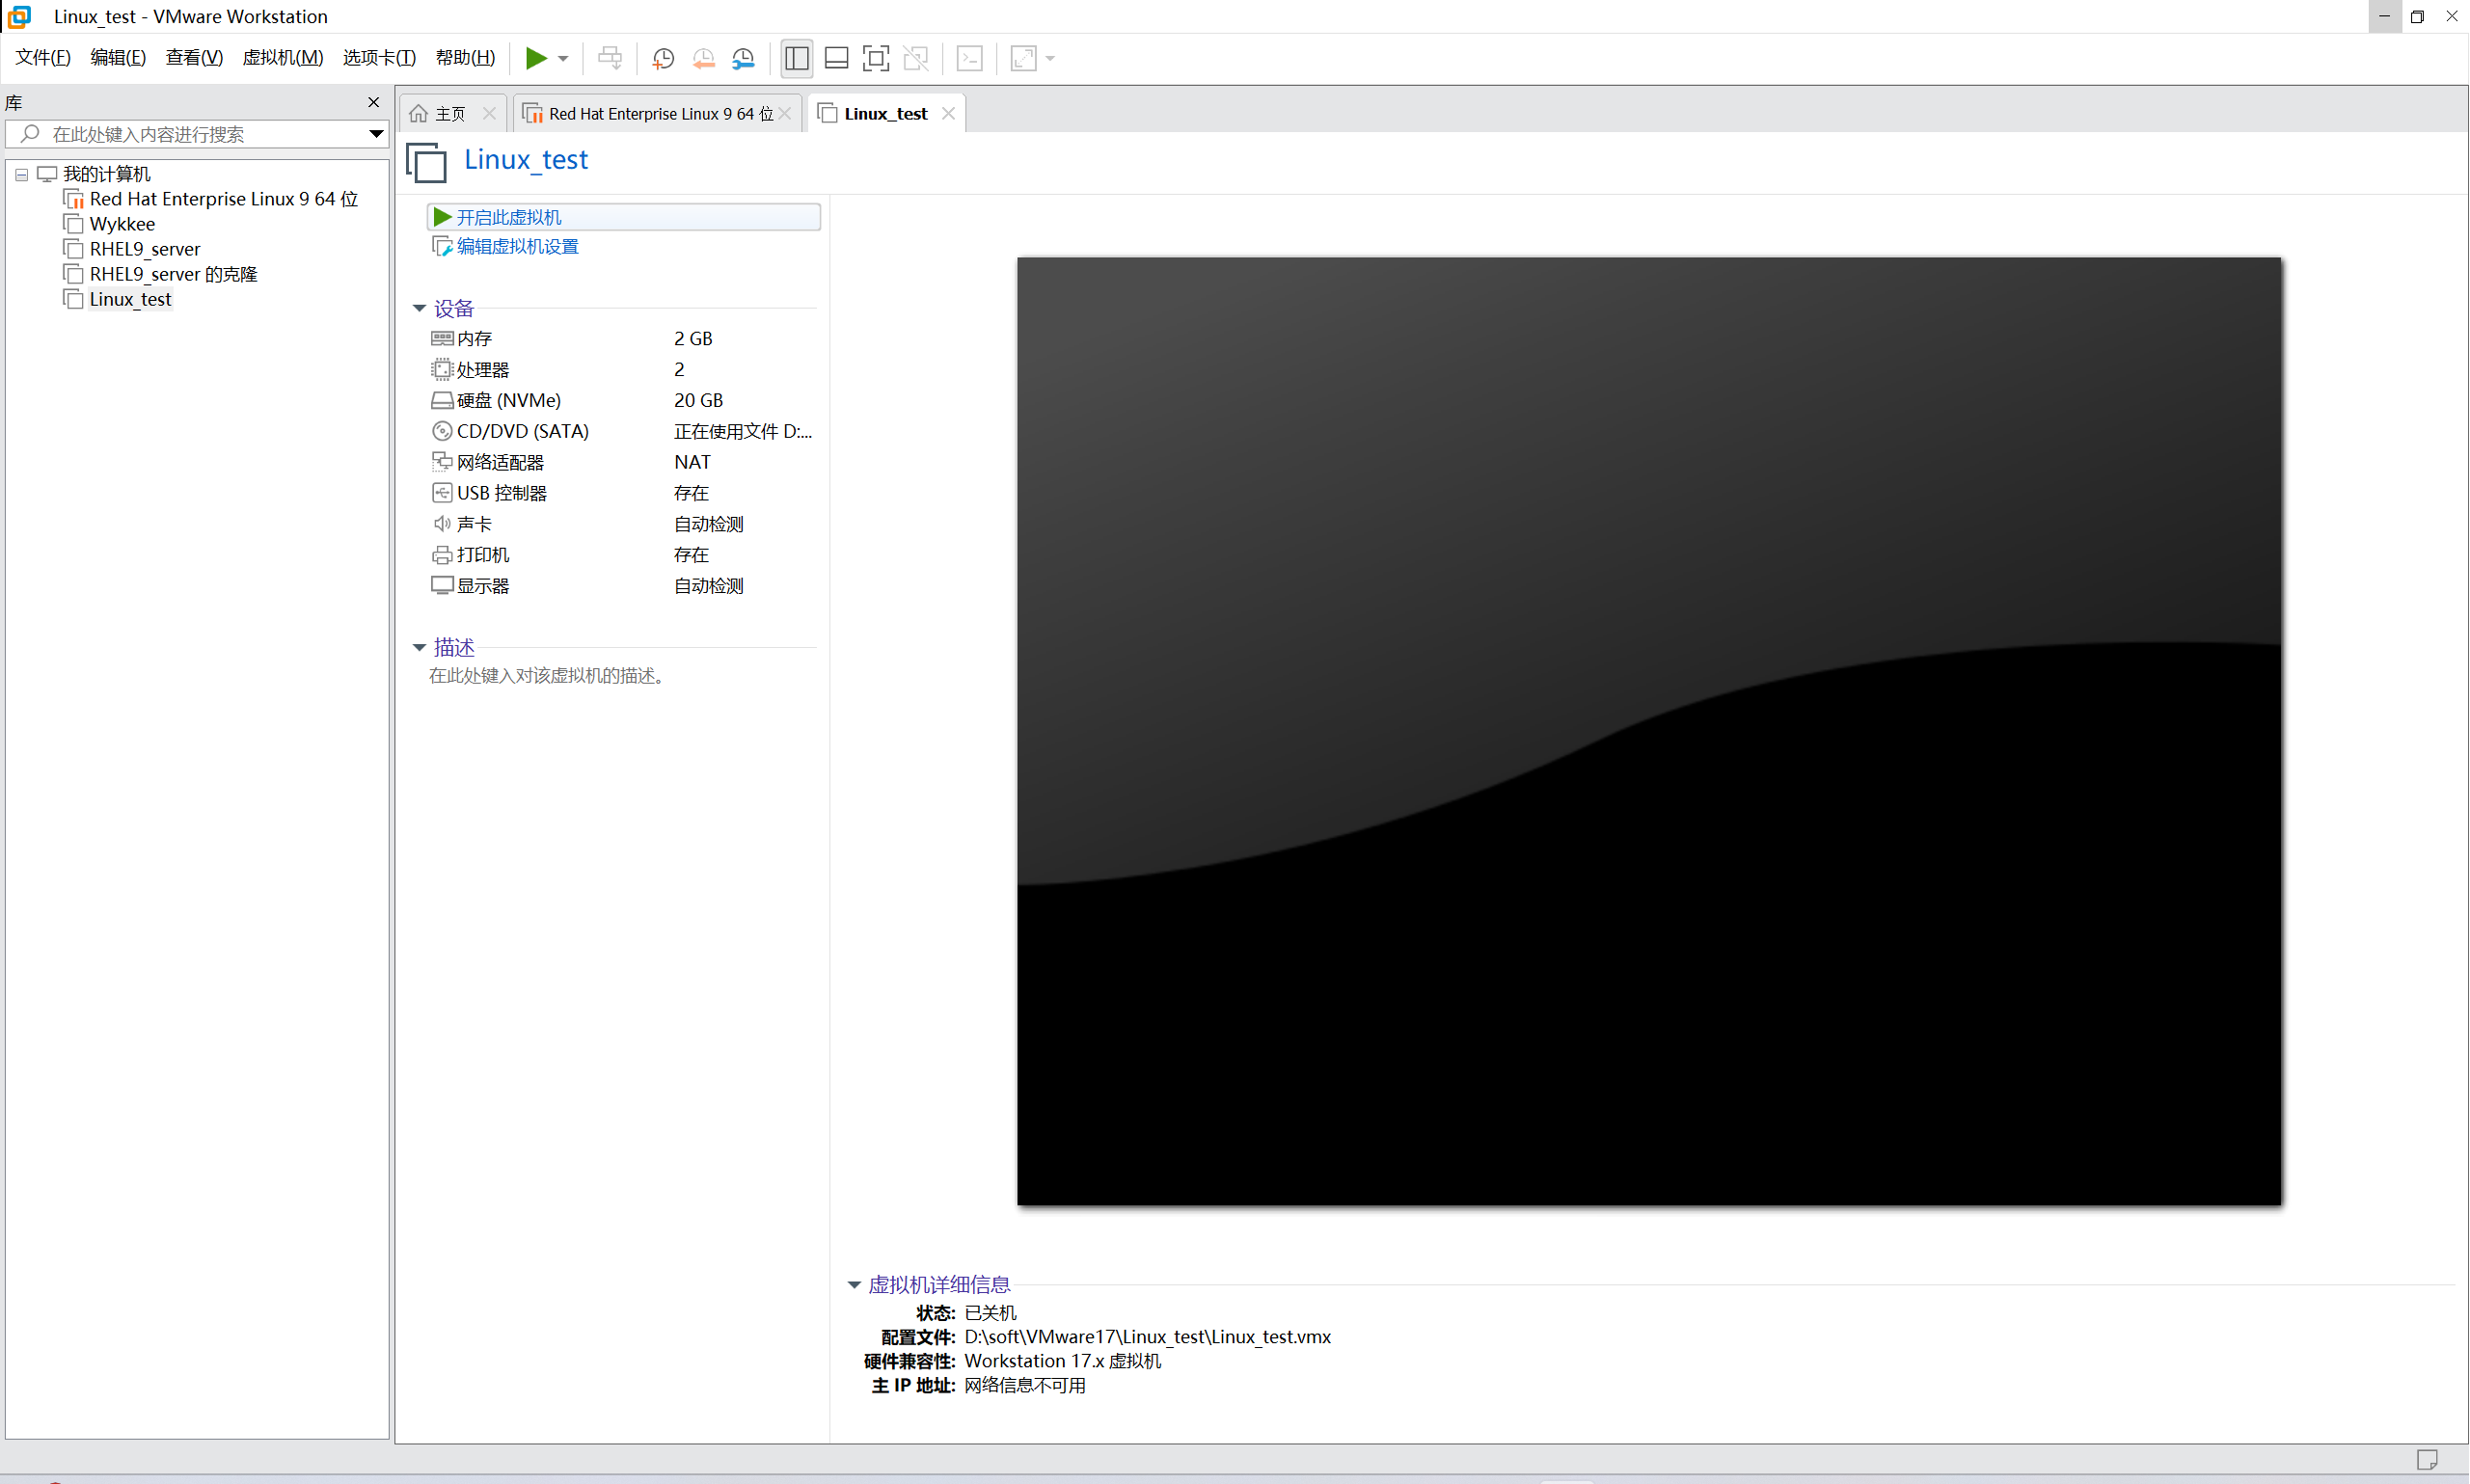Toggle the library panel visibility icon

796,58
